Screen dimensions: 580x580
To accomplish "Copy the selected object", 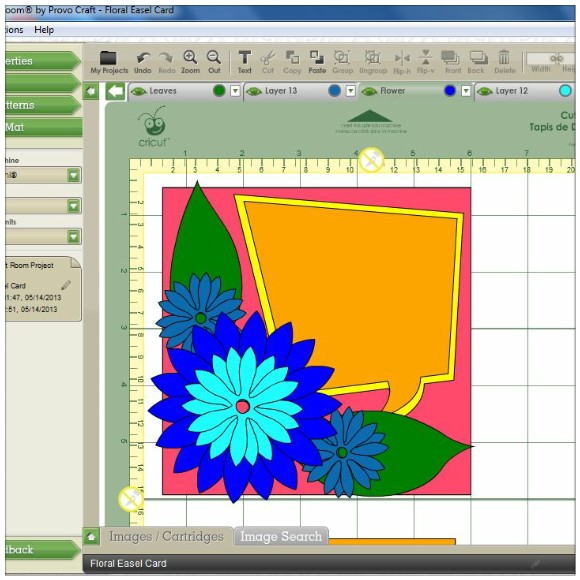I will [x=292, y=62].
